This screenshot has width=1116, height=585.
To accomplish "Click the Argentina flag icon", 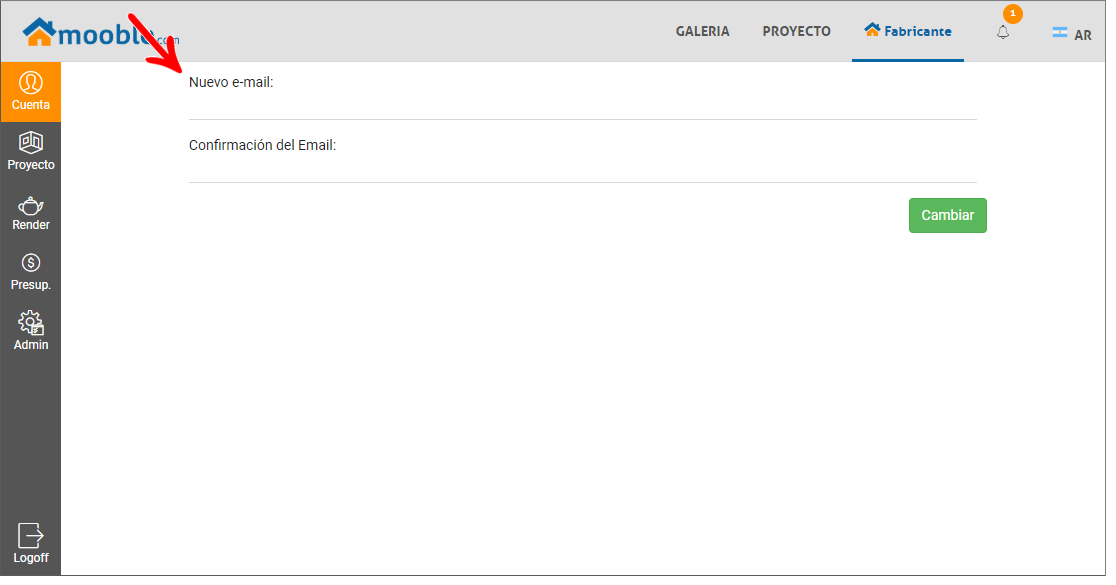I will (x=1060, y=32).
